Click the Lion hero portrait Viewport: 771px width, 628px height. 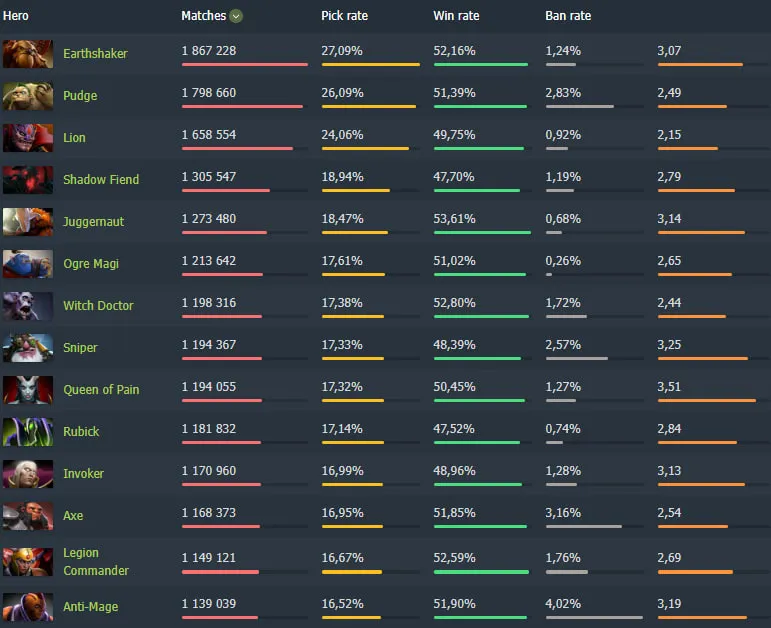[x=28, y=138]
